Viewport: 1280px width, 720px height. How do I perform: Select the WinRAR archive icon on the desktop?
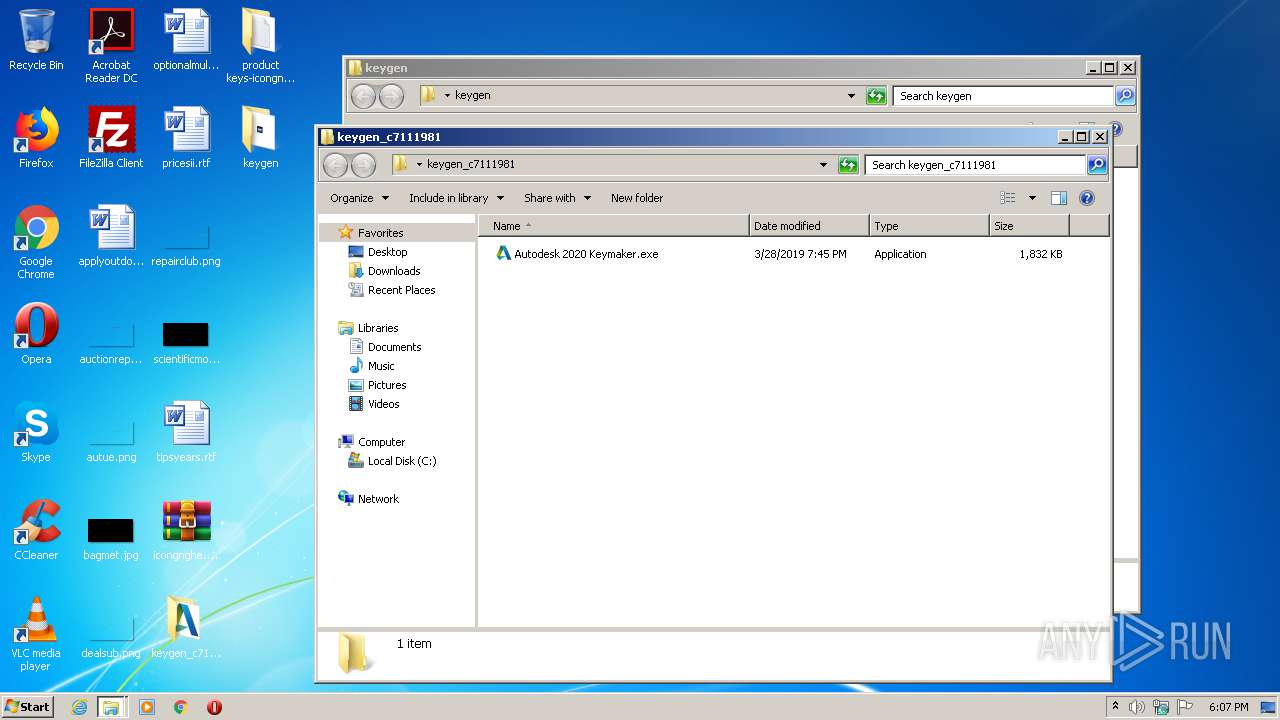click(x=186, y=530)
